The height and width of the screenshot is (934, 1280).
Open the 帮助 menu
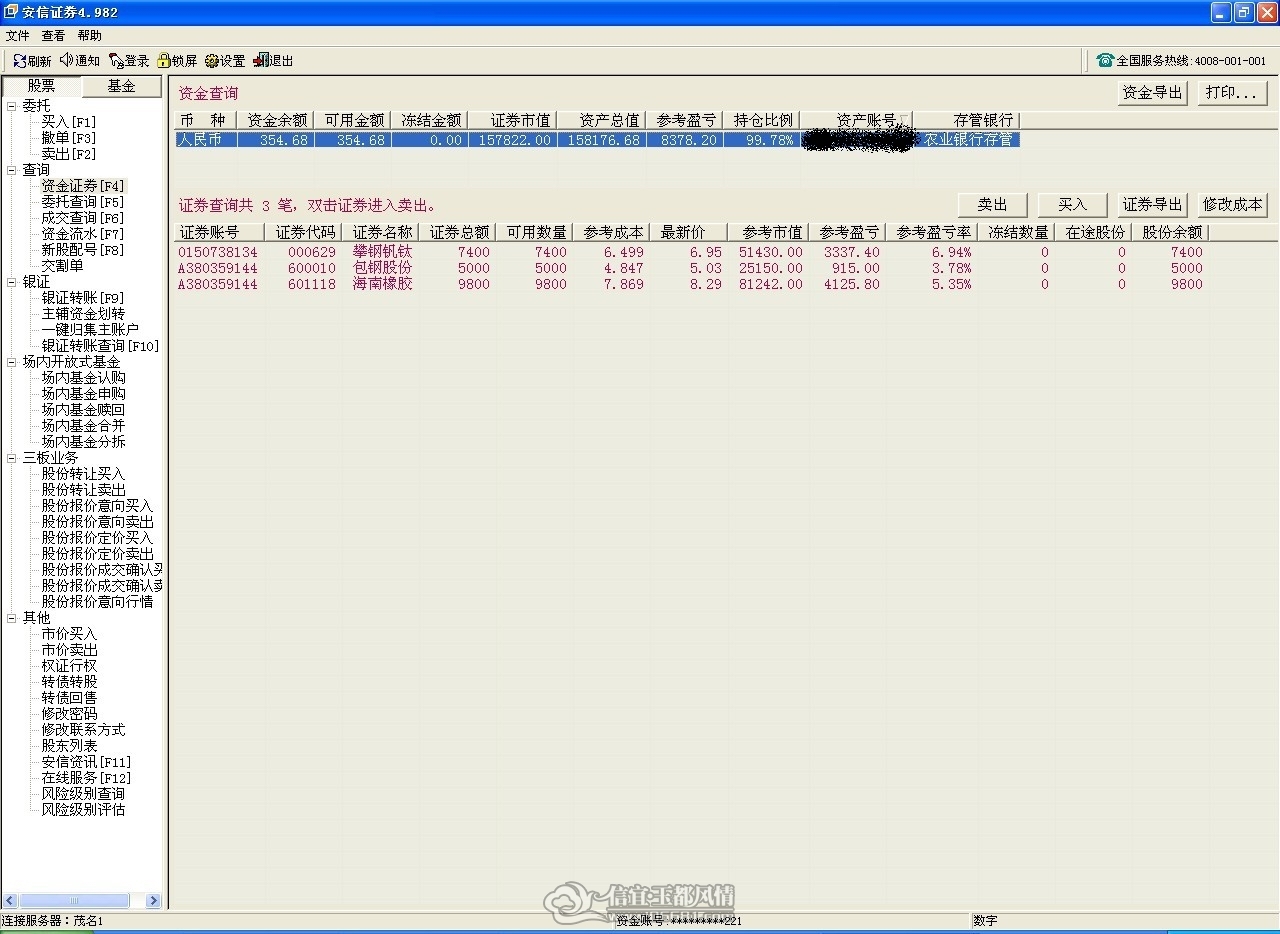[x=89, y=36]
